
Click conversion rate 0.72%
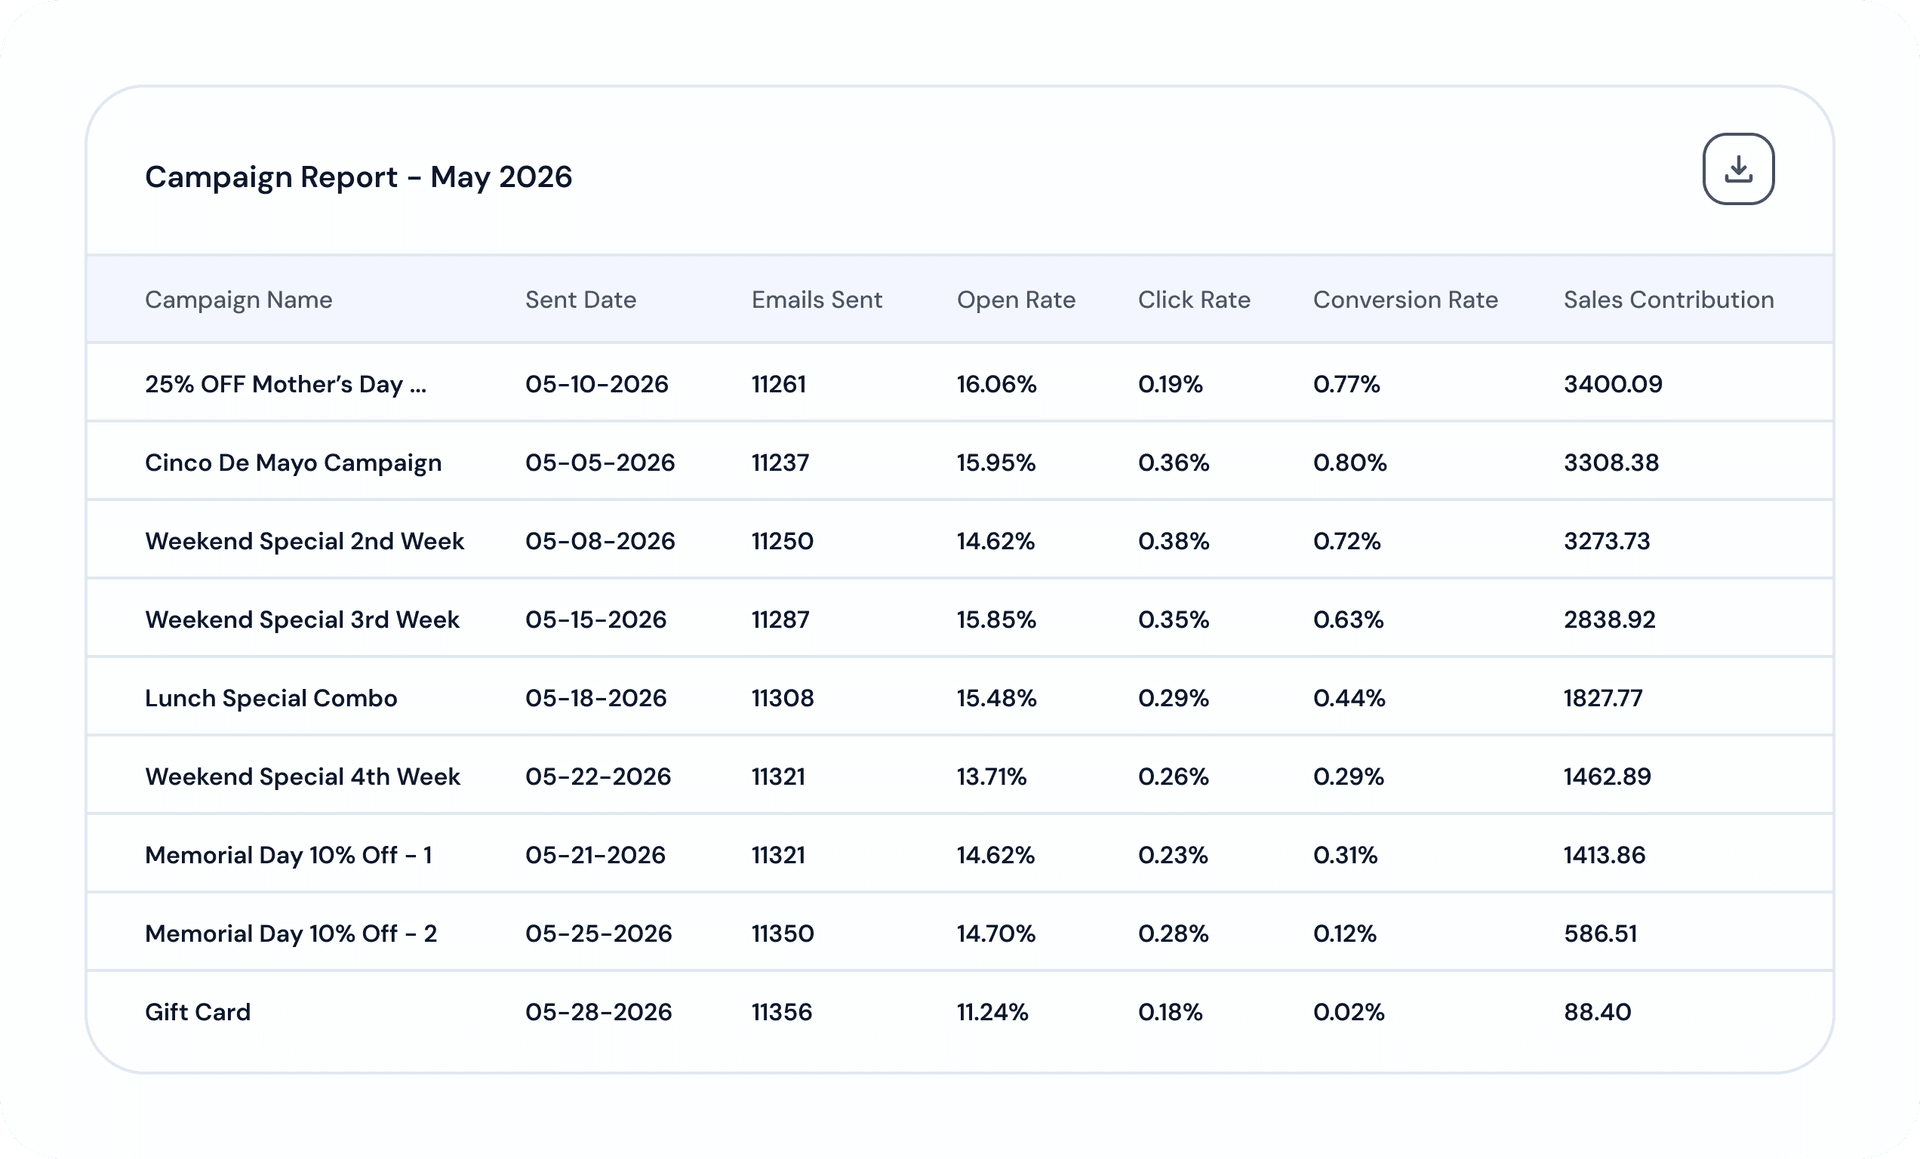click(x=1347, y=541)
